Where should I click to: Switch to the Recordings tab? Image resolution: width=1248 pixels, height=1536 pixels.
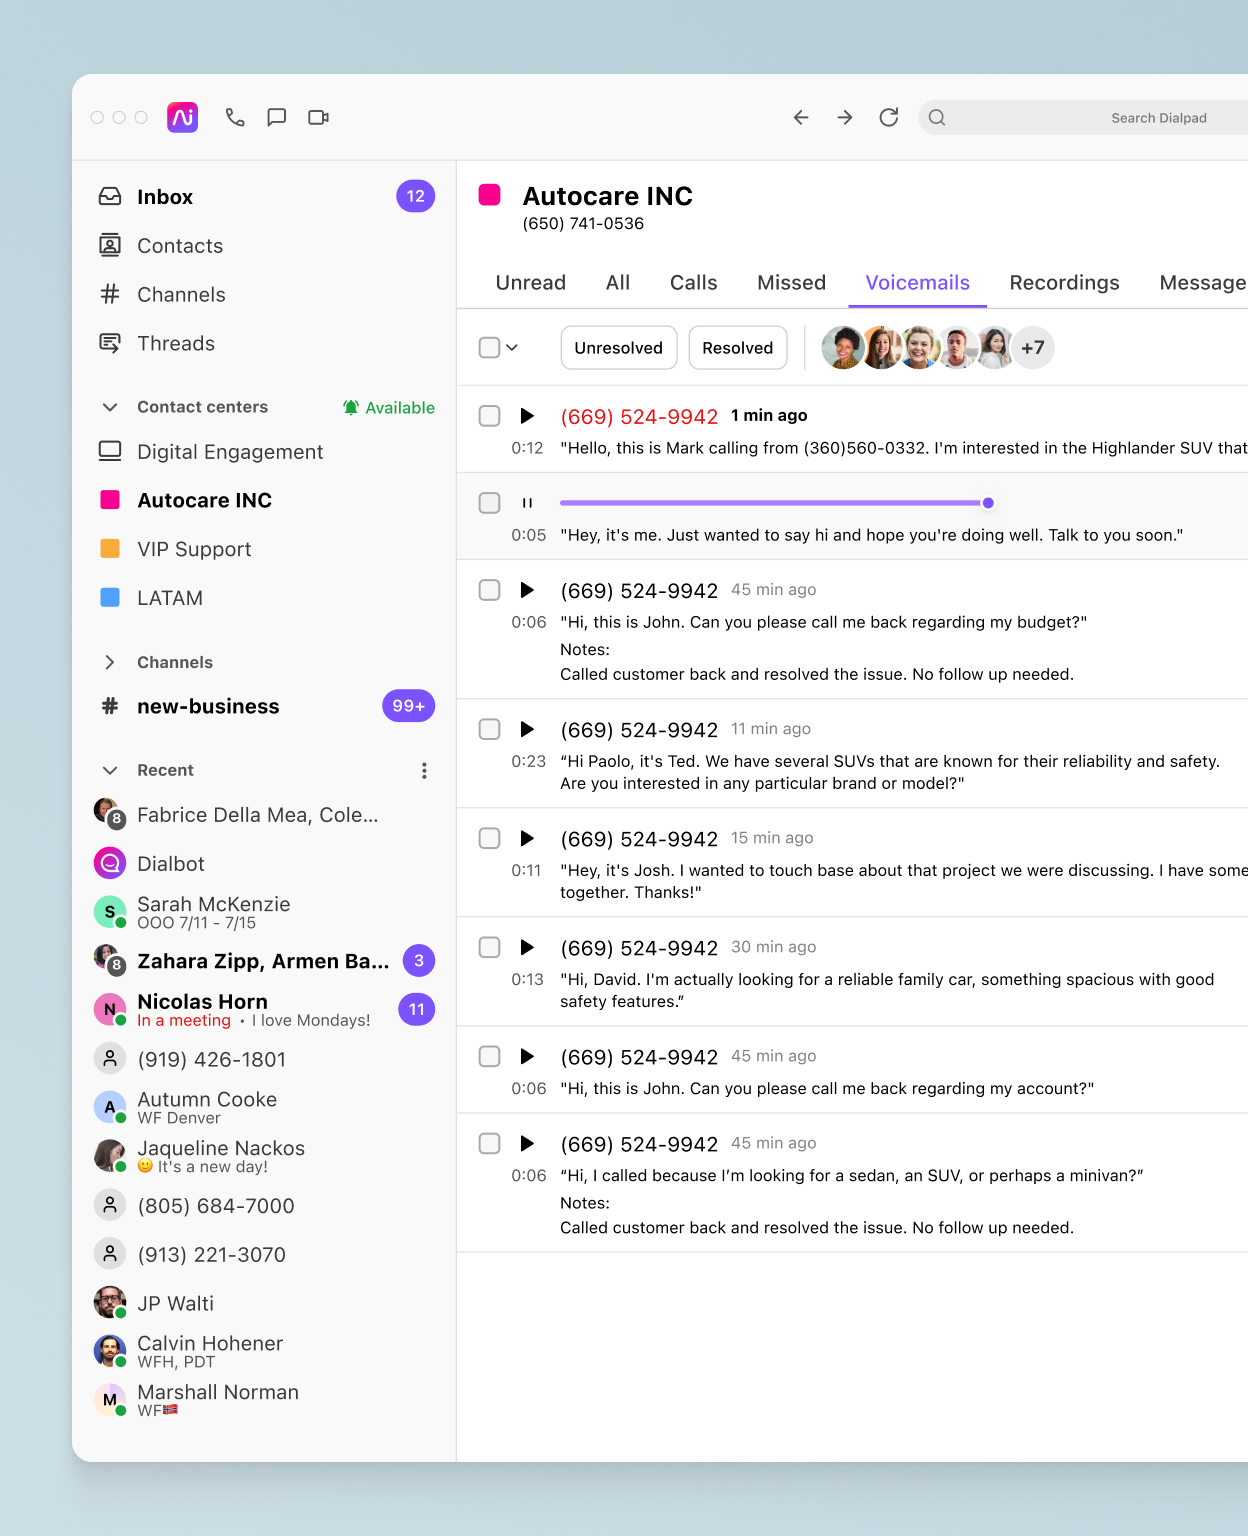1064,283
